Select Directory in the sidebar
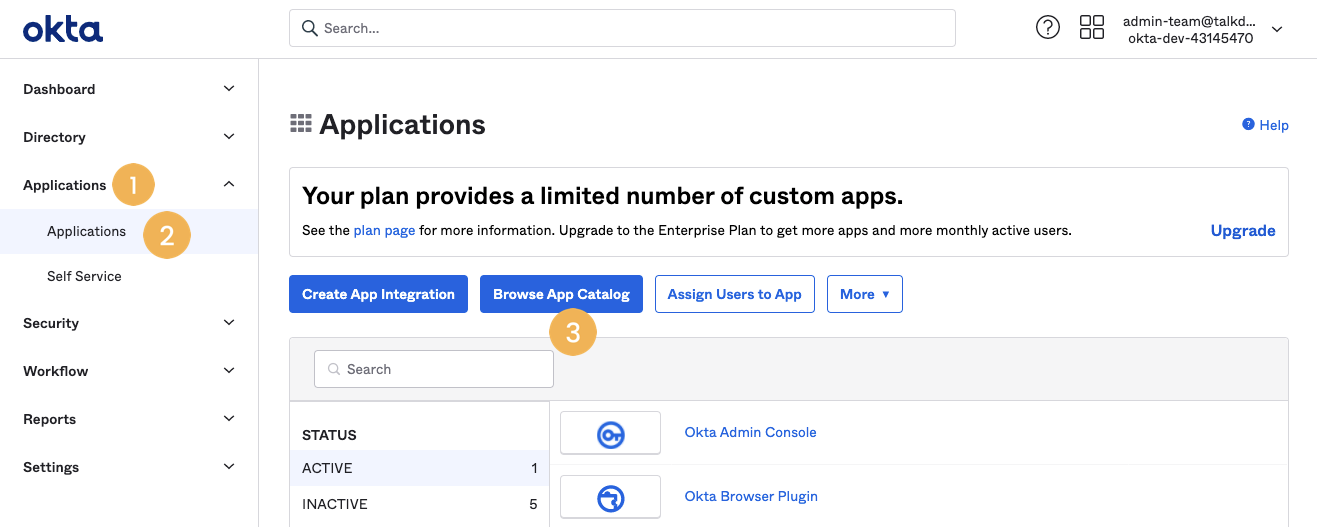The width and height of the screenshot is (1317, 527). (54, 137)
